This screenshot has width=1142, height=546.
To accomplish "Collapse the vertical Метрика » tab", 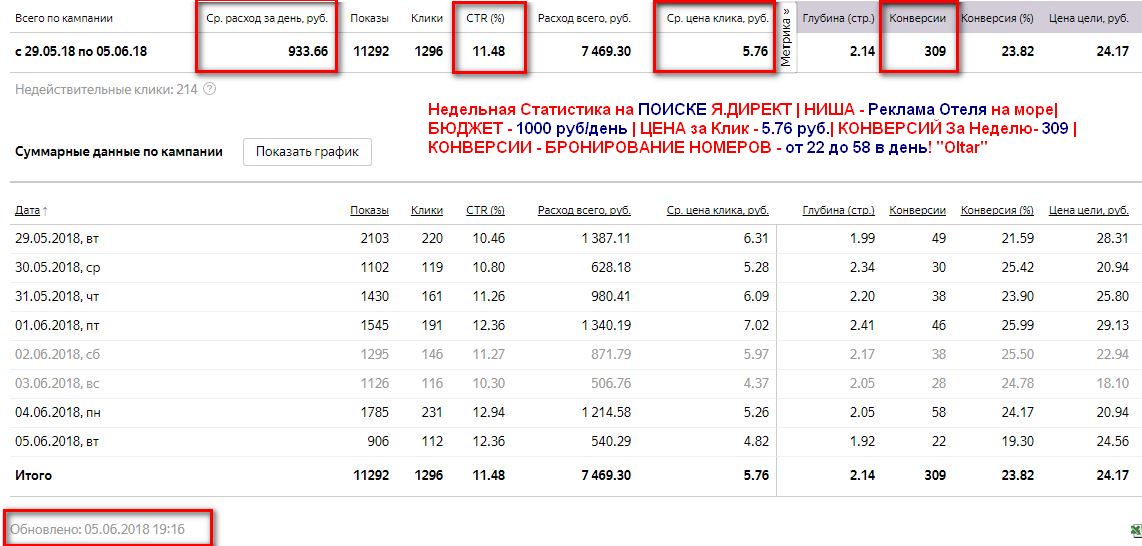I will [786, 37].
